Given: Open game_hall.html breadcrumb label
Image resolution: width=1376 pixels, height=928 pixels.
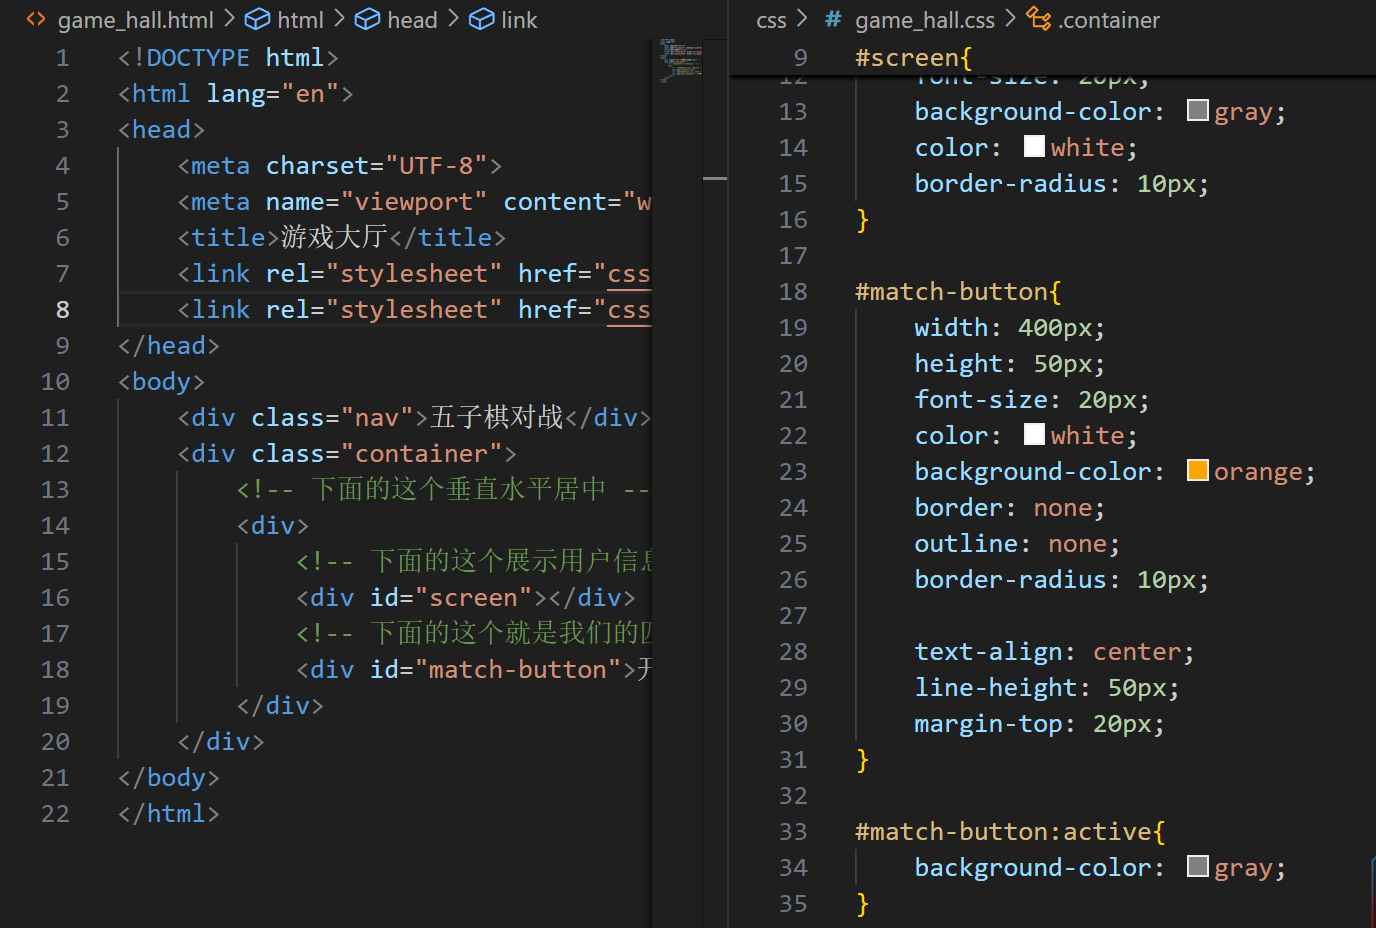Looking at the screenshot, I should (136, 20).
